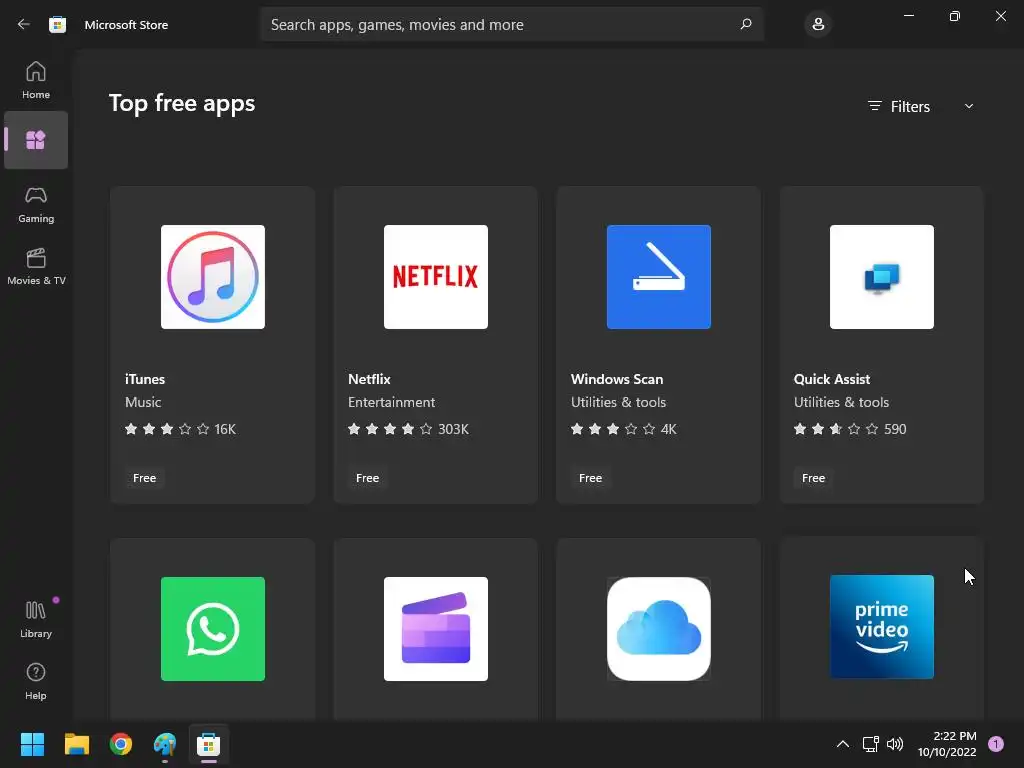Click the iTunes title text

pos(145,379)
